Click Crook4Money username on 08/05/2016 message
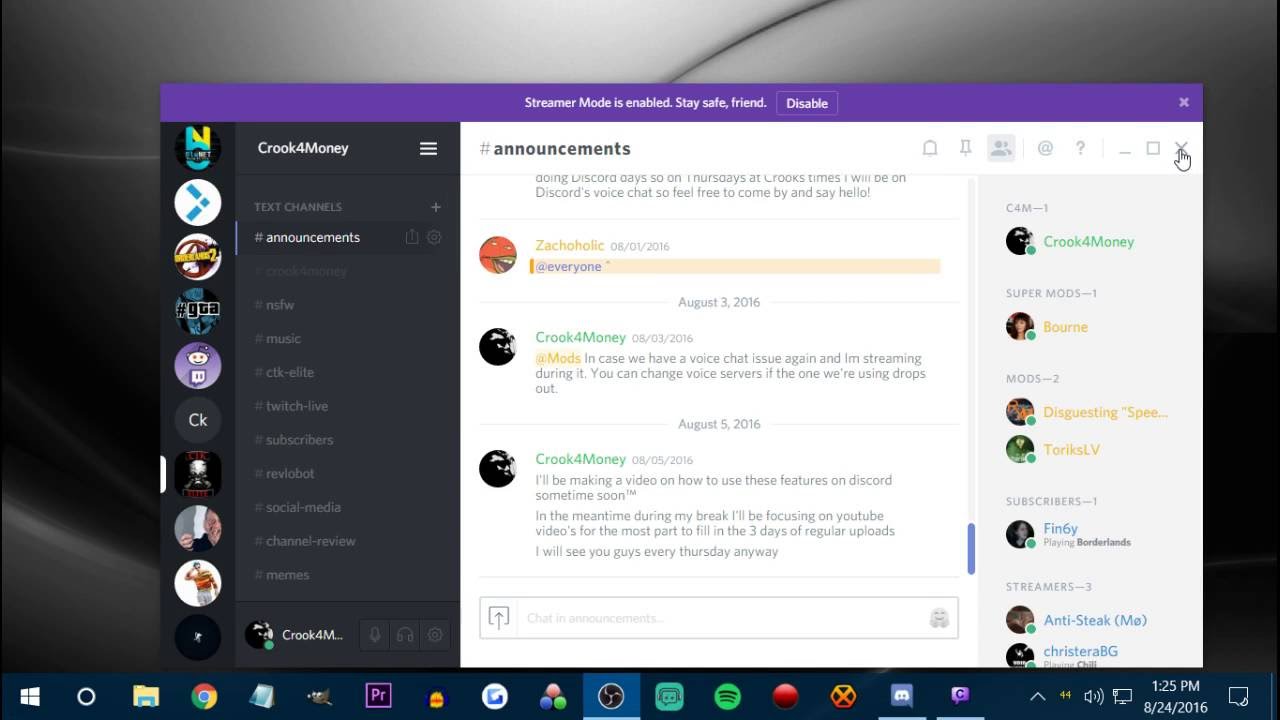The height and width of the screenshot is (720, 1280). click(x=580, y=459)
